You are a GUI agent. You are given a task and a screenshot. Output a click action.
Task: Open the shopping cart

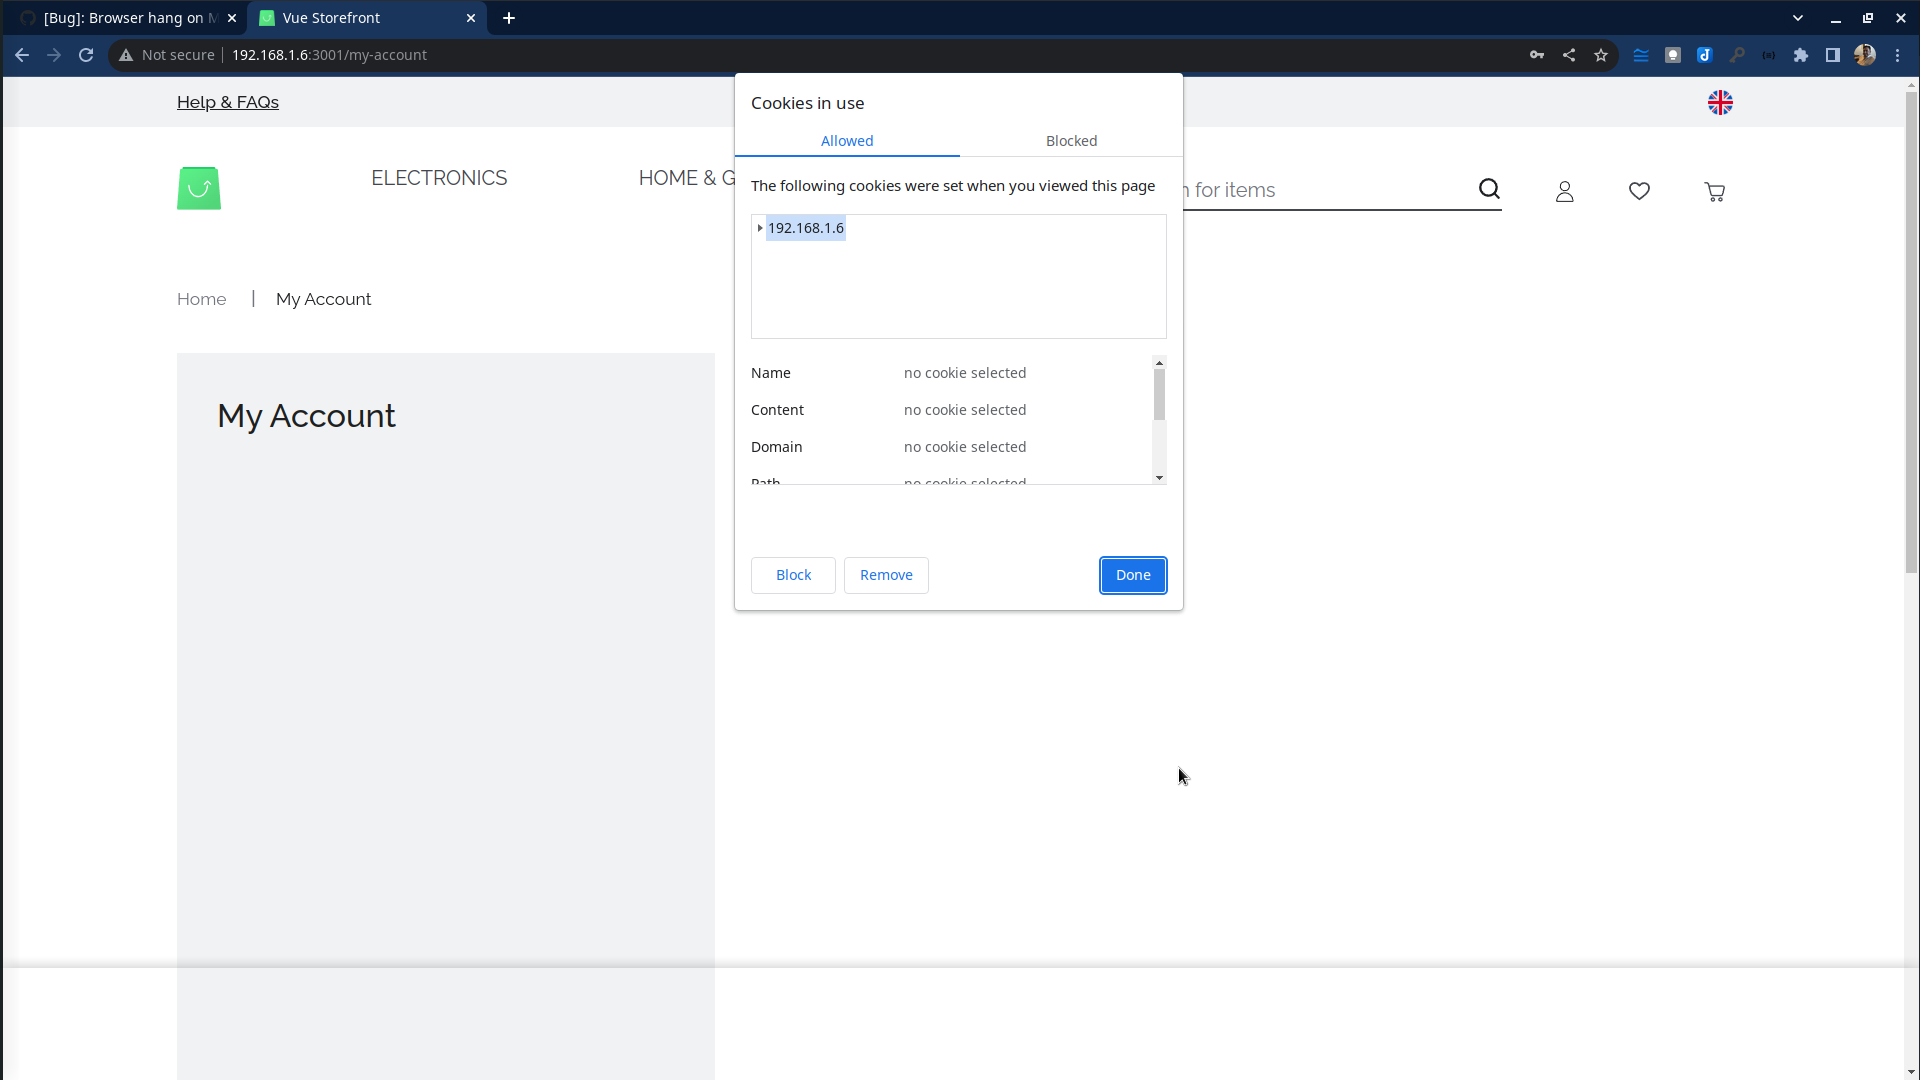coord(1715,191)
